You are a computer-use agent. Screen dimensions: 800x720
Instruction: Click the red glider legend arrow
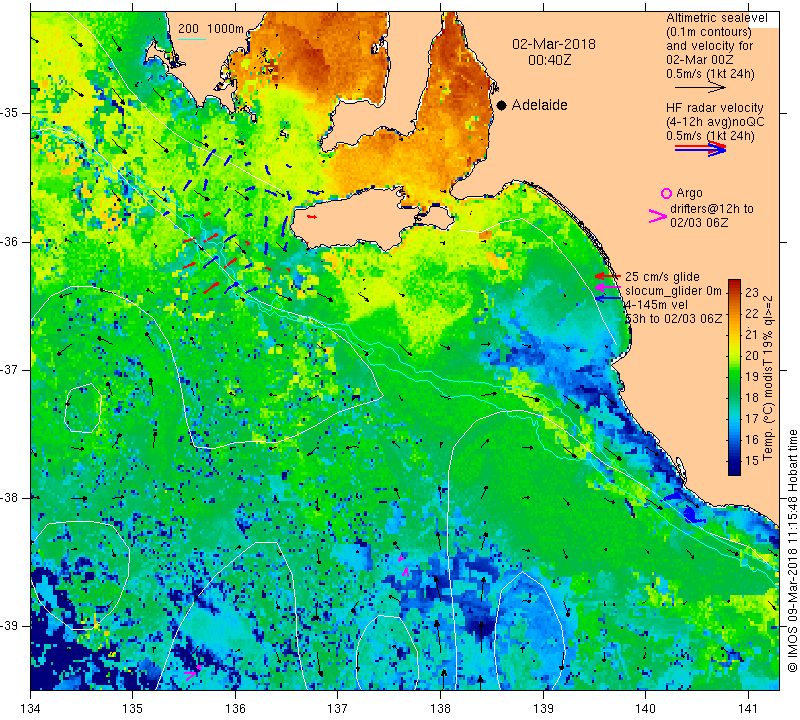(x=608, y=276)
